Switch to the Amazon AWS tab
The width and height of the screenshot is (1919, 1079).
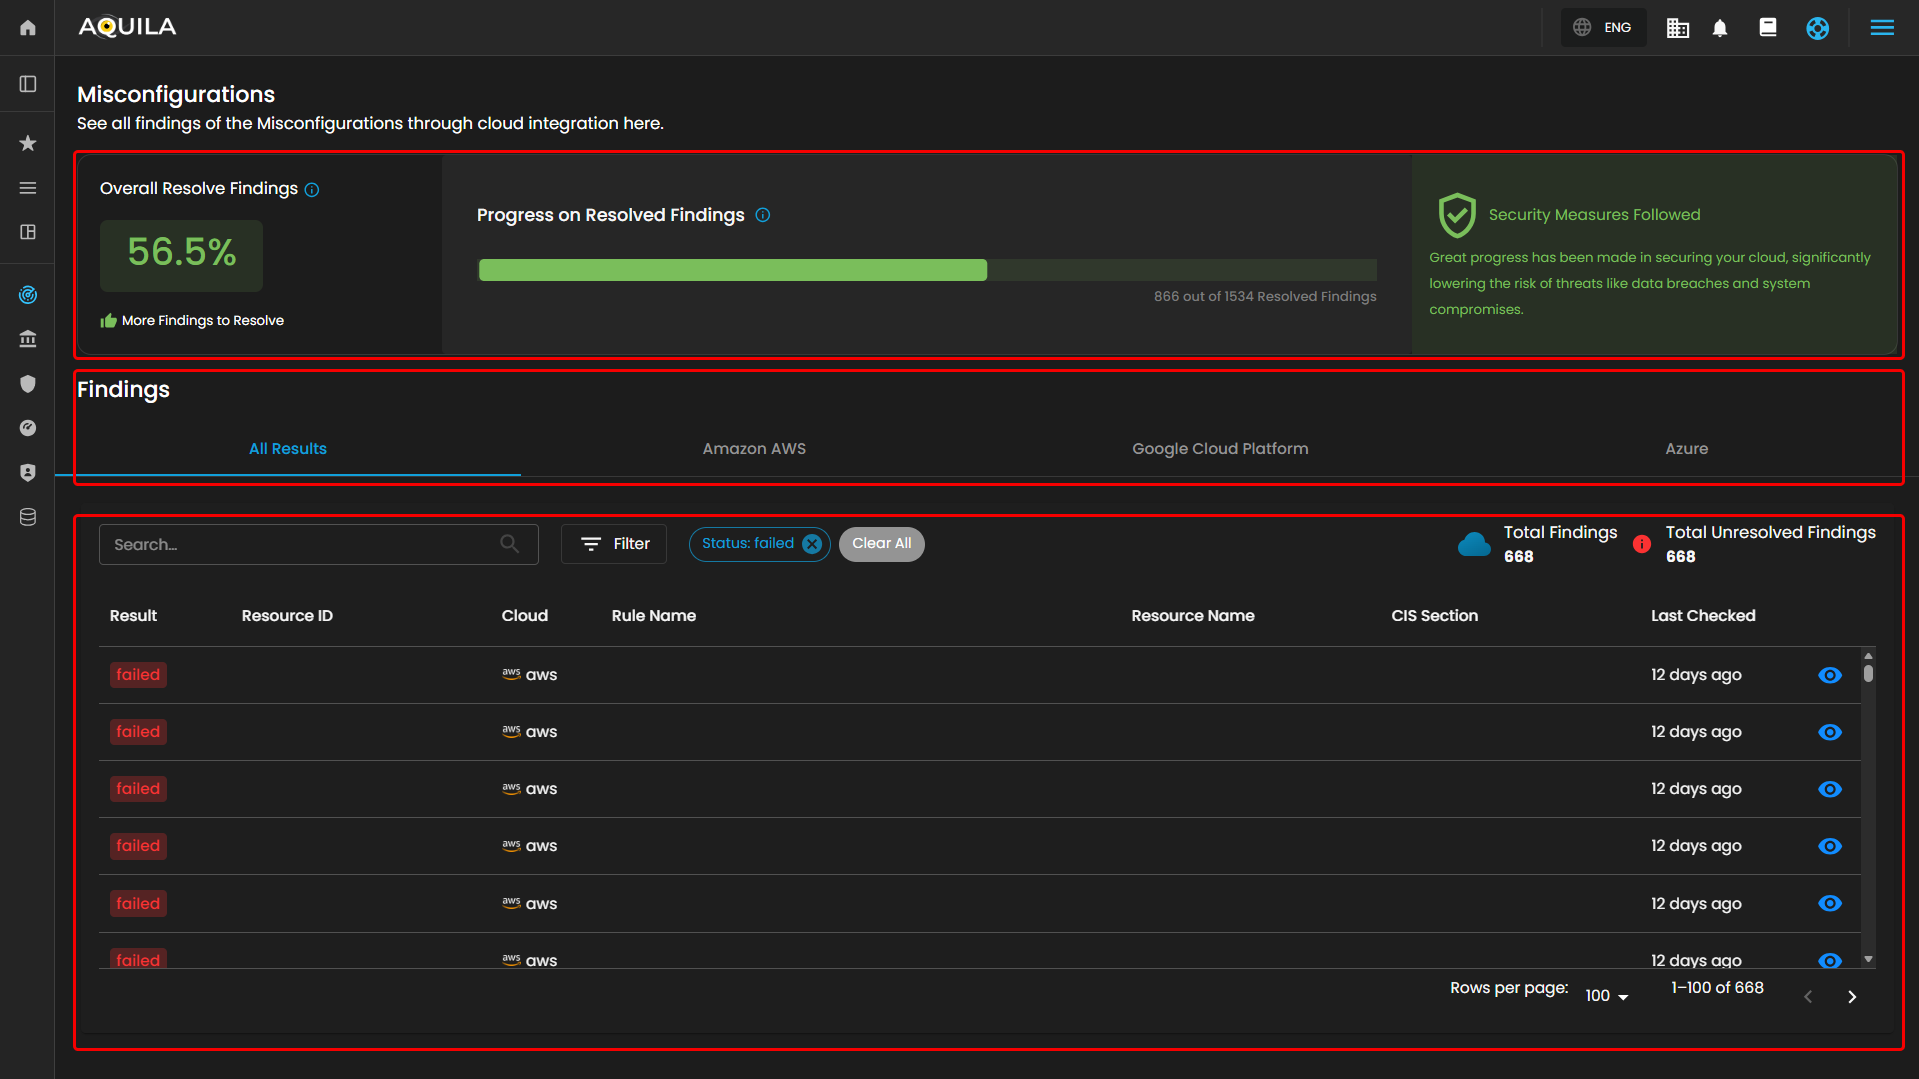click(754, 449)
